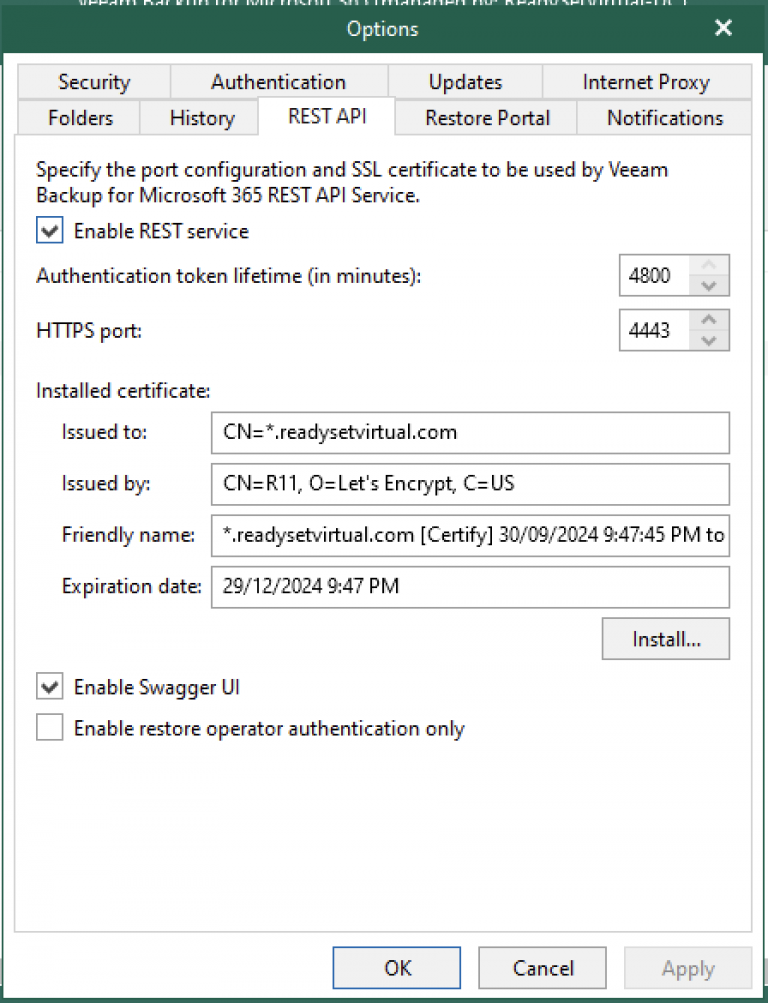This screenshot has width=768, height=1003.
Task: Switch to the Folders tab
Action: pos(80,118)
